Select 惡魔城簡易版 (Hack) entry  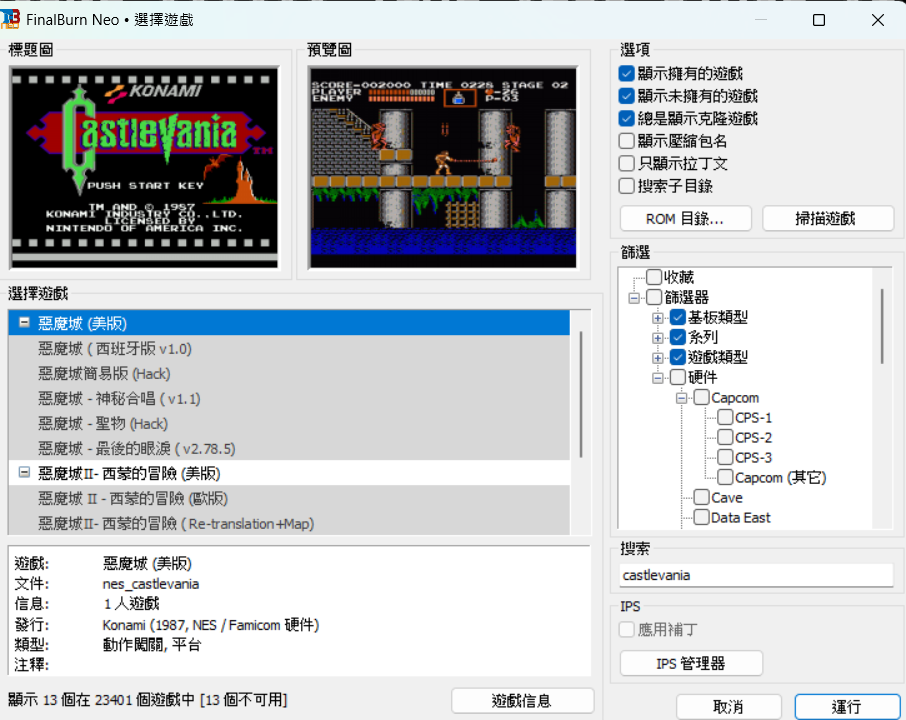(x=289, y=373)
